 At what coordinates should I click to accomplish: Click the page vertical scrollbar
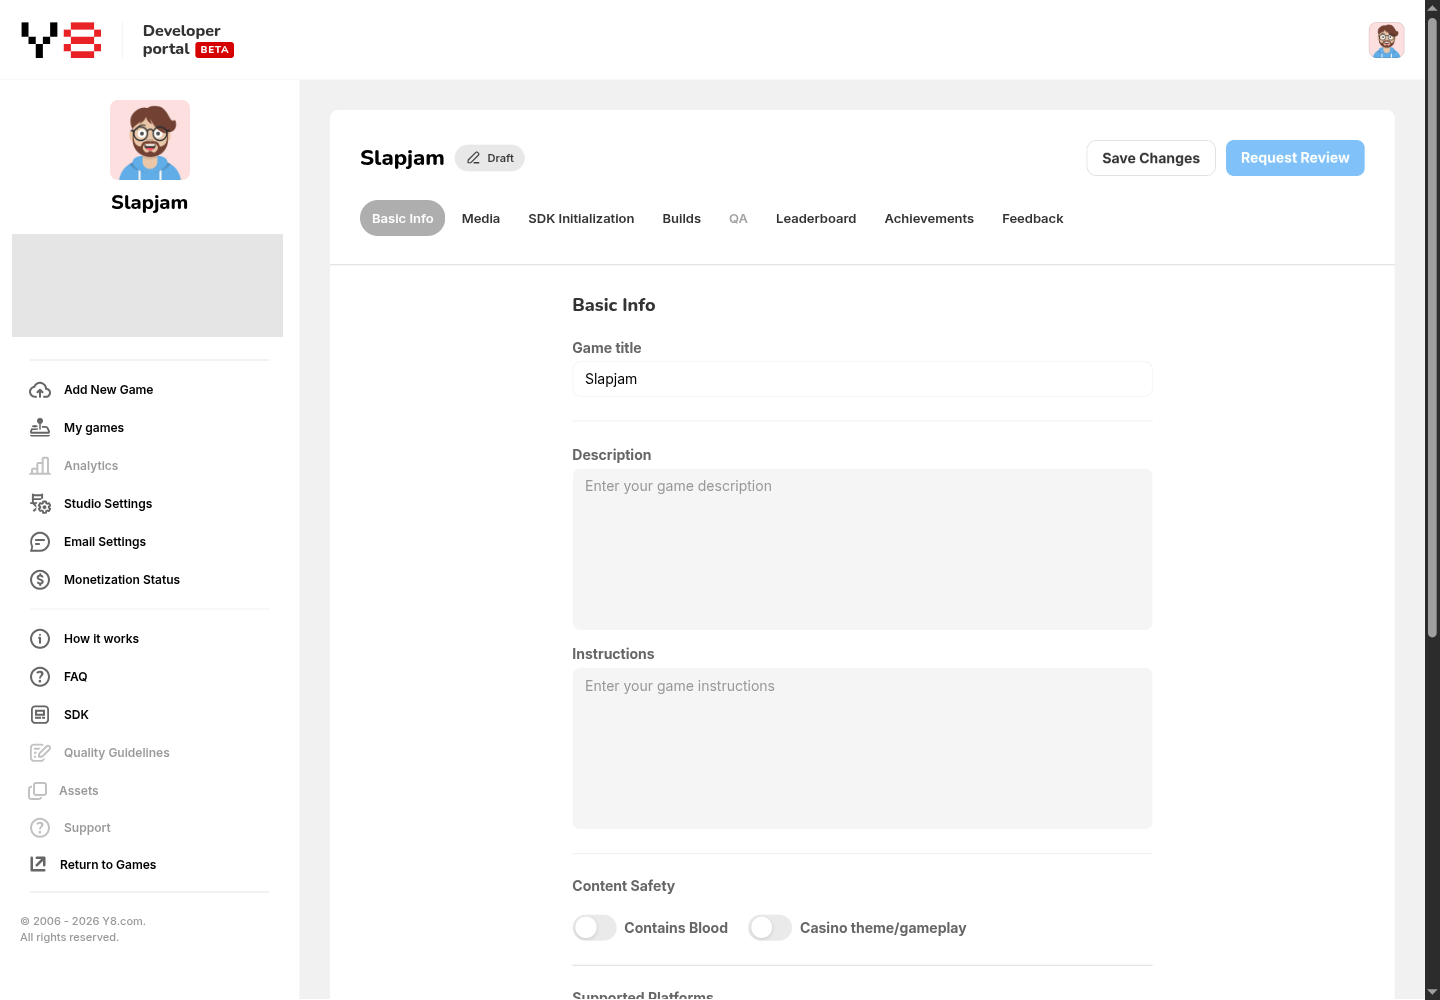point(1432,328)
